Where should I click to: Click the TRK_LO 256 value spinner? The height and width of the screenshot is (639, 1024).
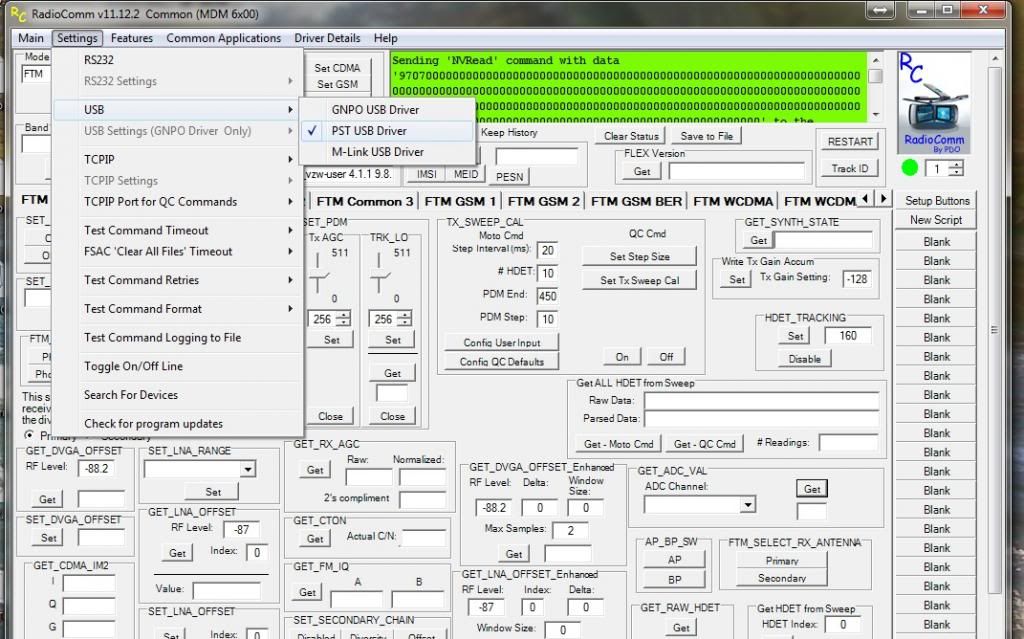pyautogui.click(x=405, y=319)
